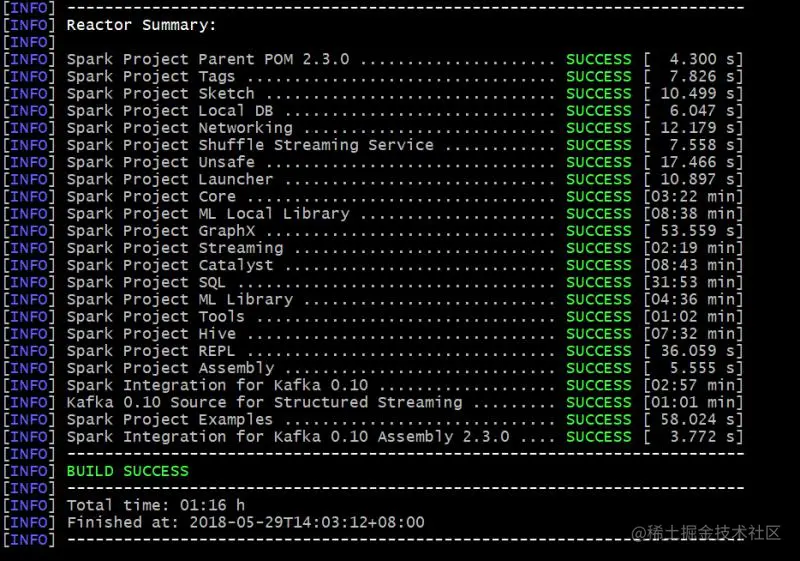Click SUCCESS status beside Spark Project Hive
800x561 pixels.
point(598,334)
